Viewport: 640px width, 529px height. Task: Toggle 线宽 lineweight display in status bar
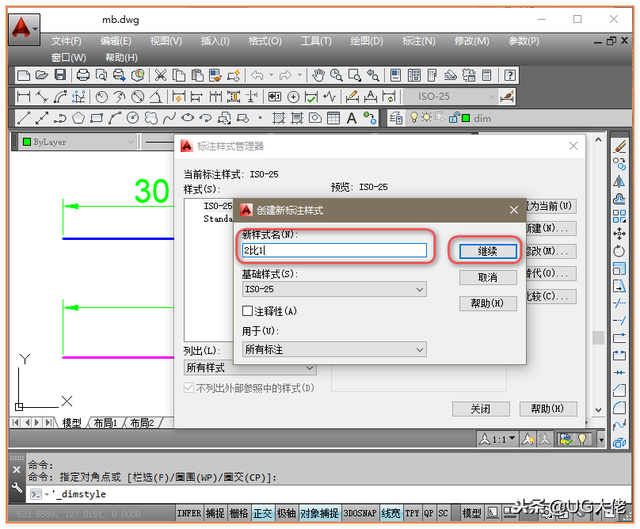pos(390,513)
